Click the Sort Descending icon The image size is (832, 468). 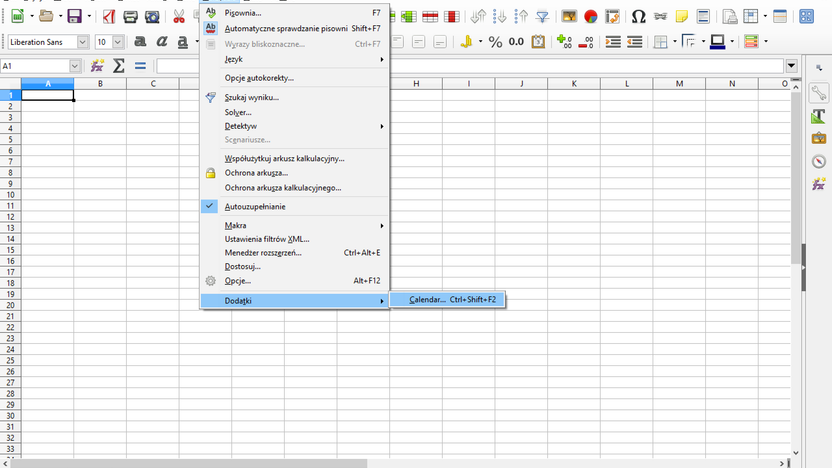521,16
